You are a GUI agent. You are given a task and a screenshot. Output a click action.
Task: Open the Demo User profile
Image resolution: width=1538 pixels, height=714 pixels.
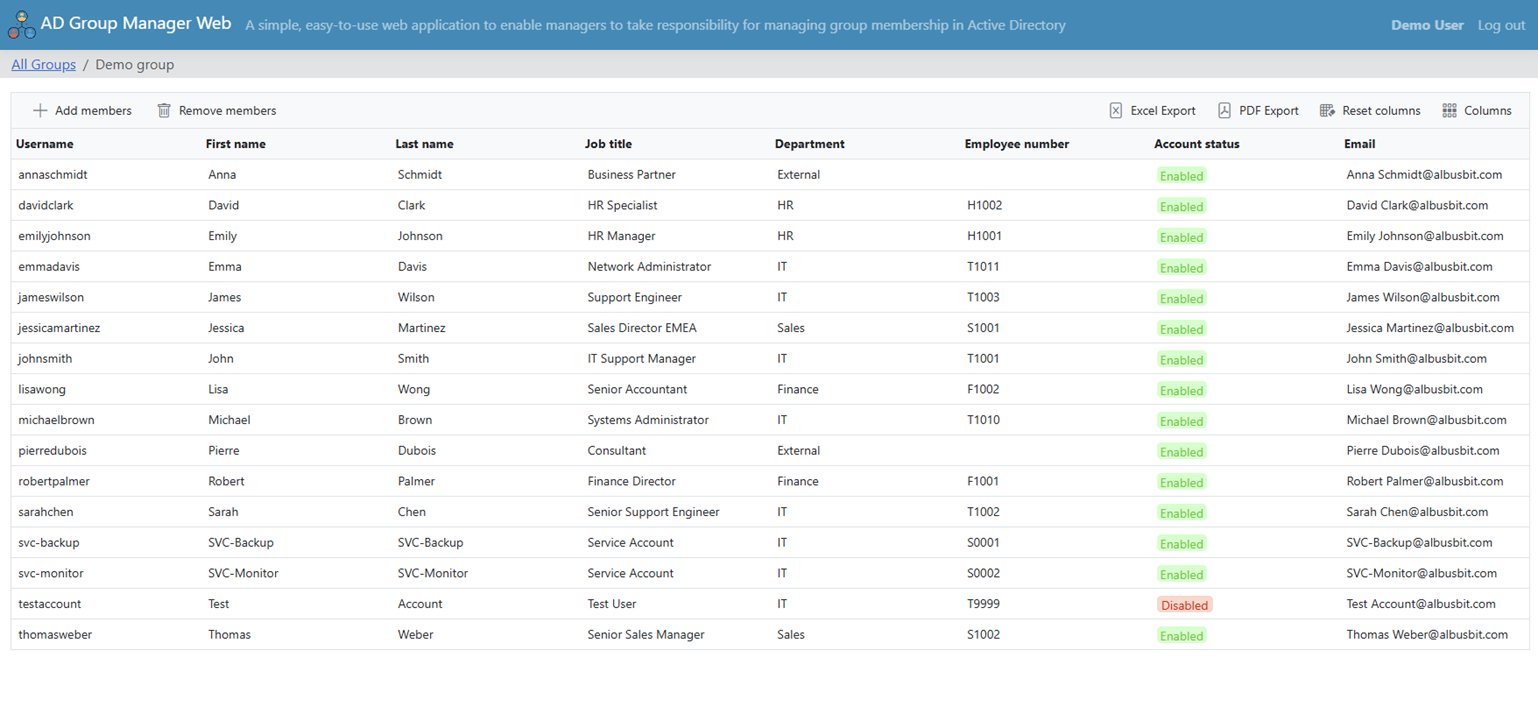pos(1427,25)
